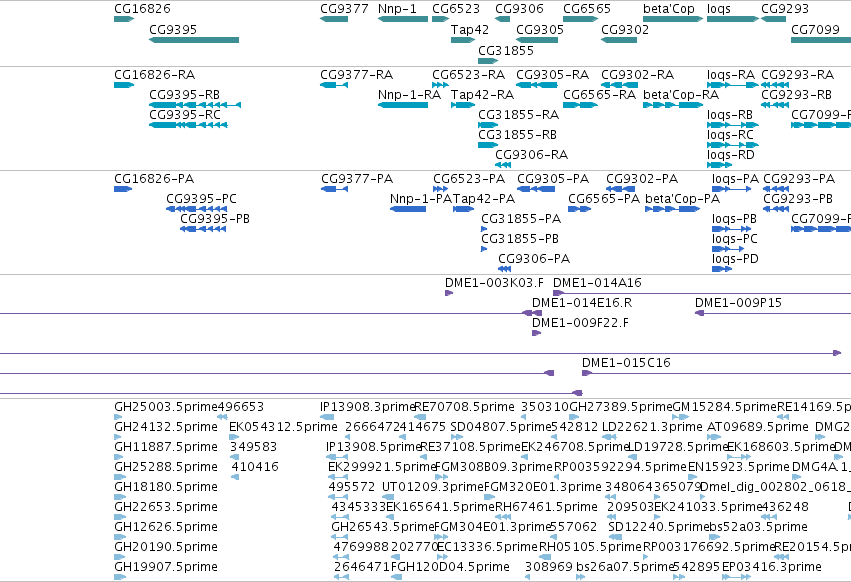The height and width of the screenshot is (582, 851).
Task: Select BAC end DME1-014E16.R
Action: [582, 303]
